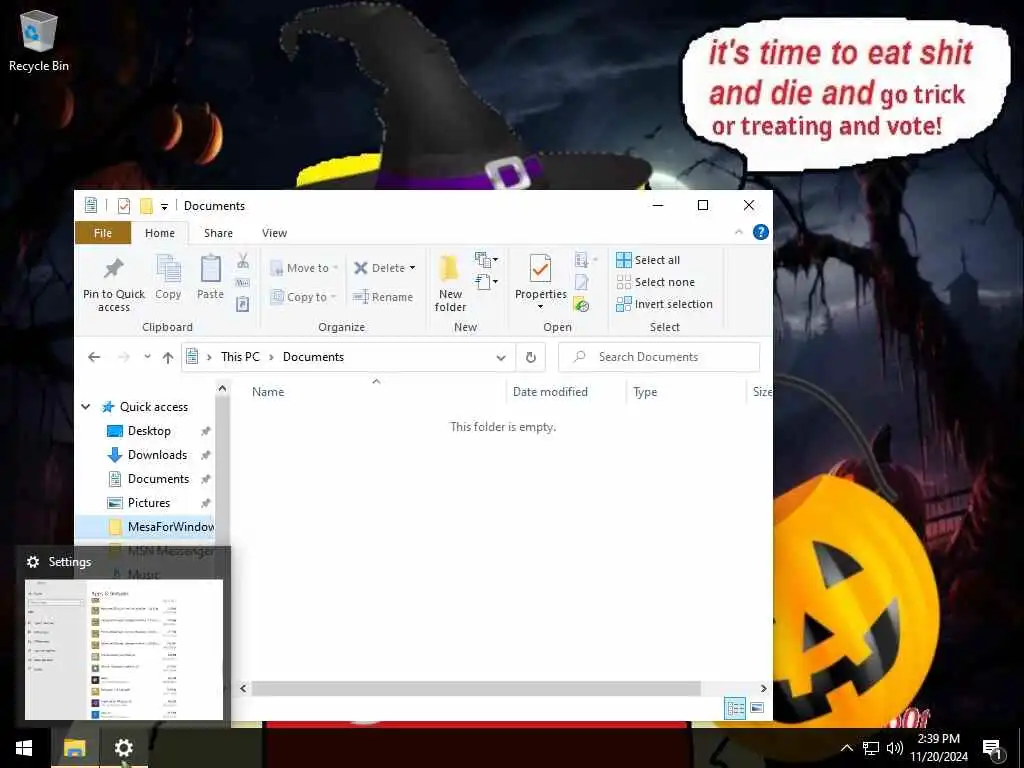Click the File Explorer taskbar icon
This screenshot has height=768, width=1024.
[74, 748]
